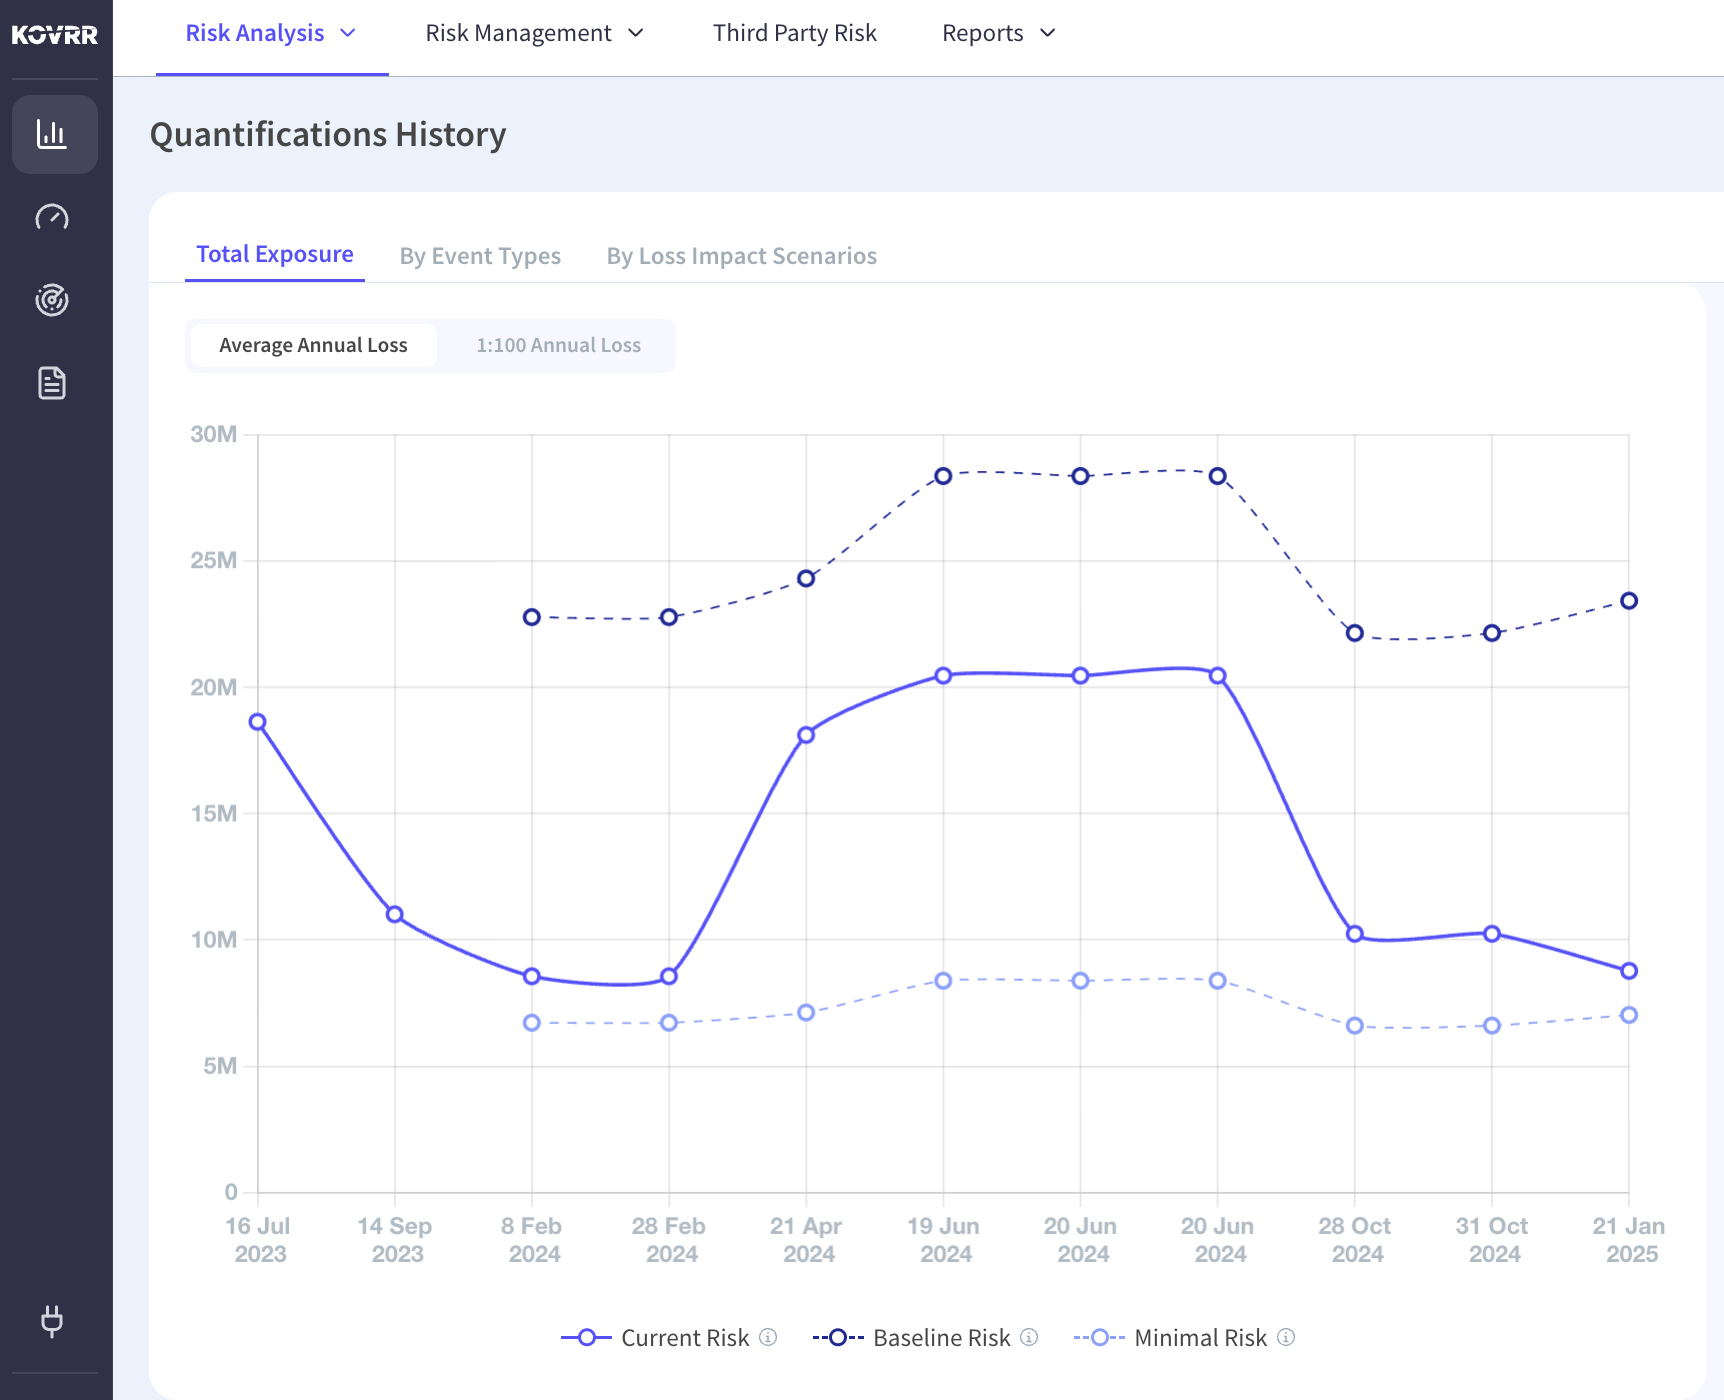Open the speedometer gauge sidebar icon

(x=52, y=217)
